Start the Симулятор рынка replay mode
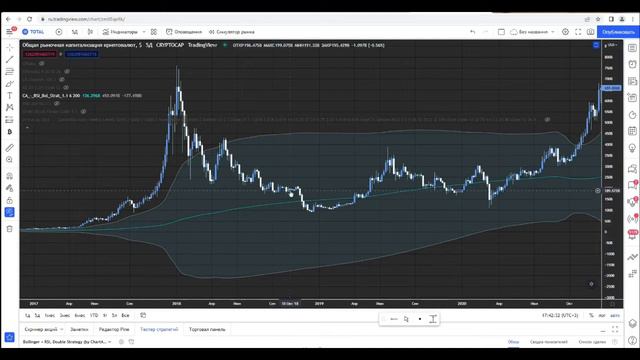Image resolution: width=640 pixels, height=360 pixels. click(231, 32)
